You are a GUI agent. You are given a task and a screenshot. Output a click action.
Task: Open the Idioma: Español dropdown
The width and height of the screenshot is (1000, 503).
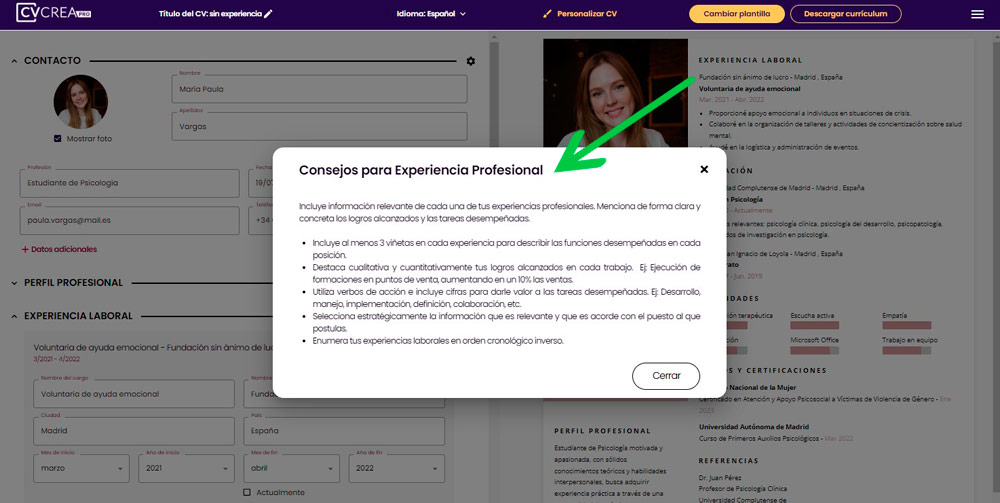click(431, 13)
